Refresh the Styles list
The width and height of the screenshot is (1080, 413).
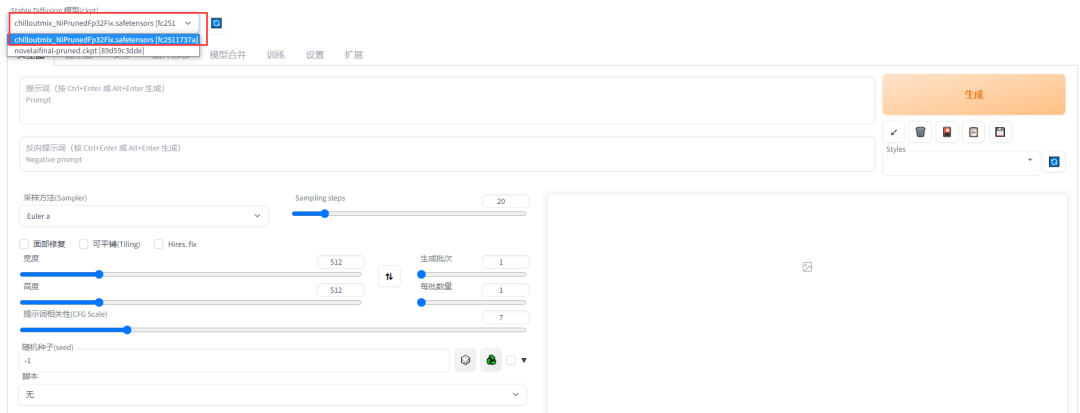pyautogui.click(x=1054, y=162)
